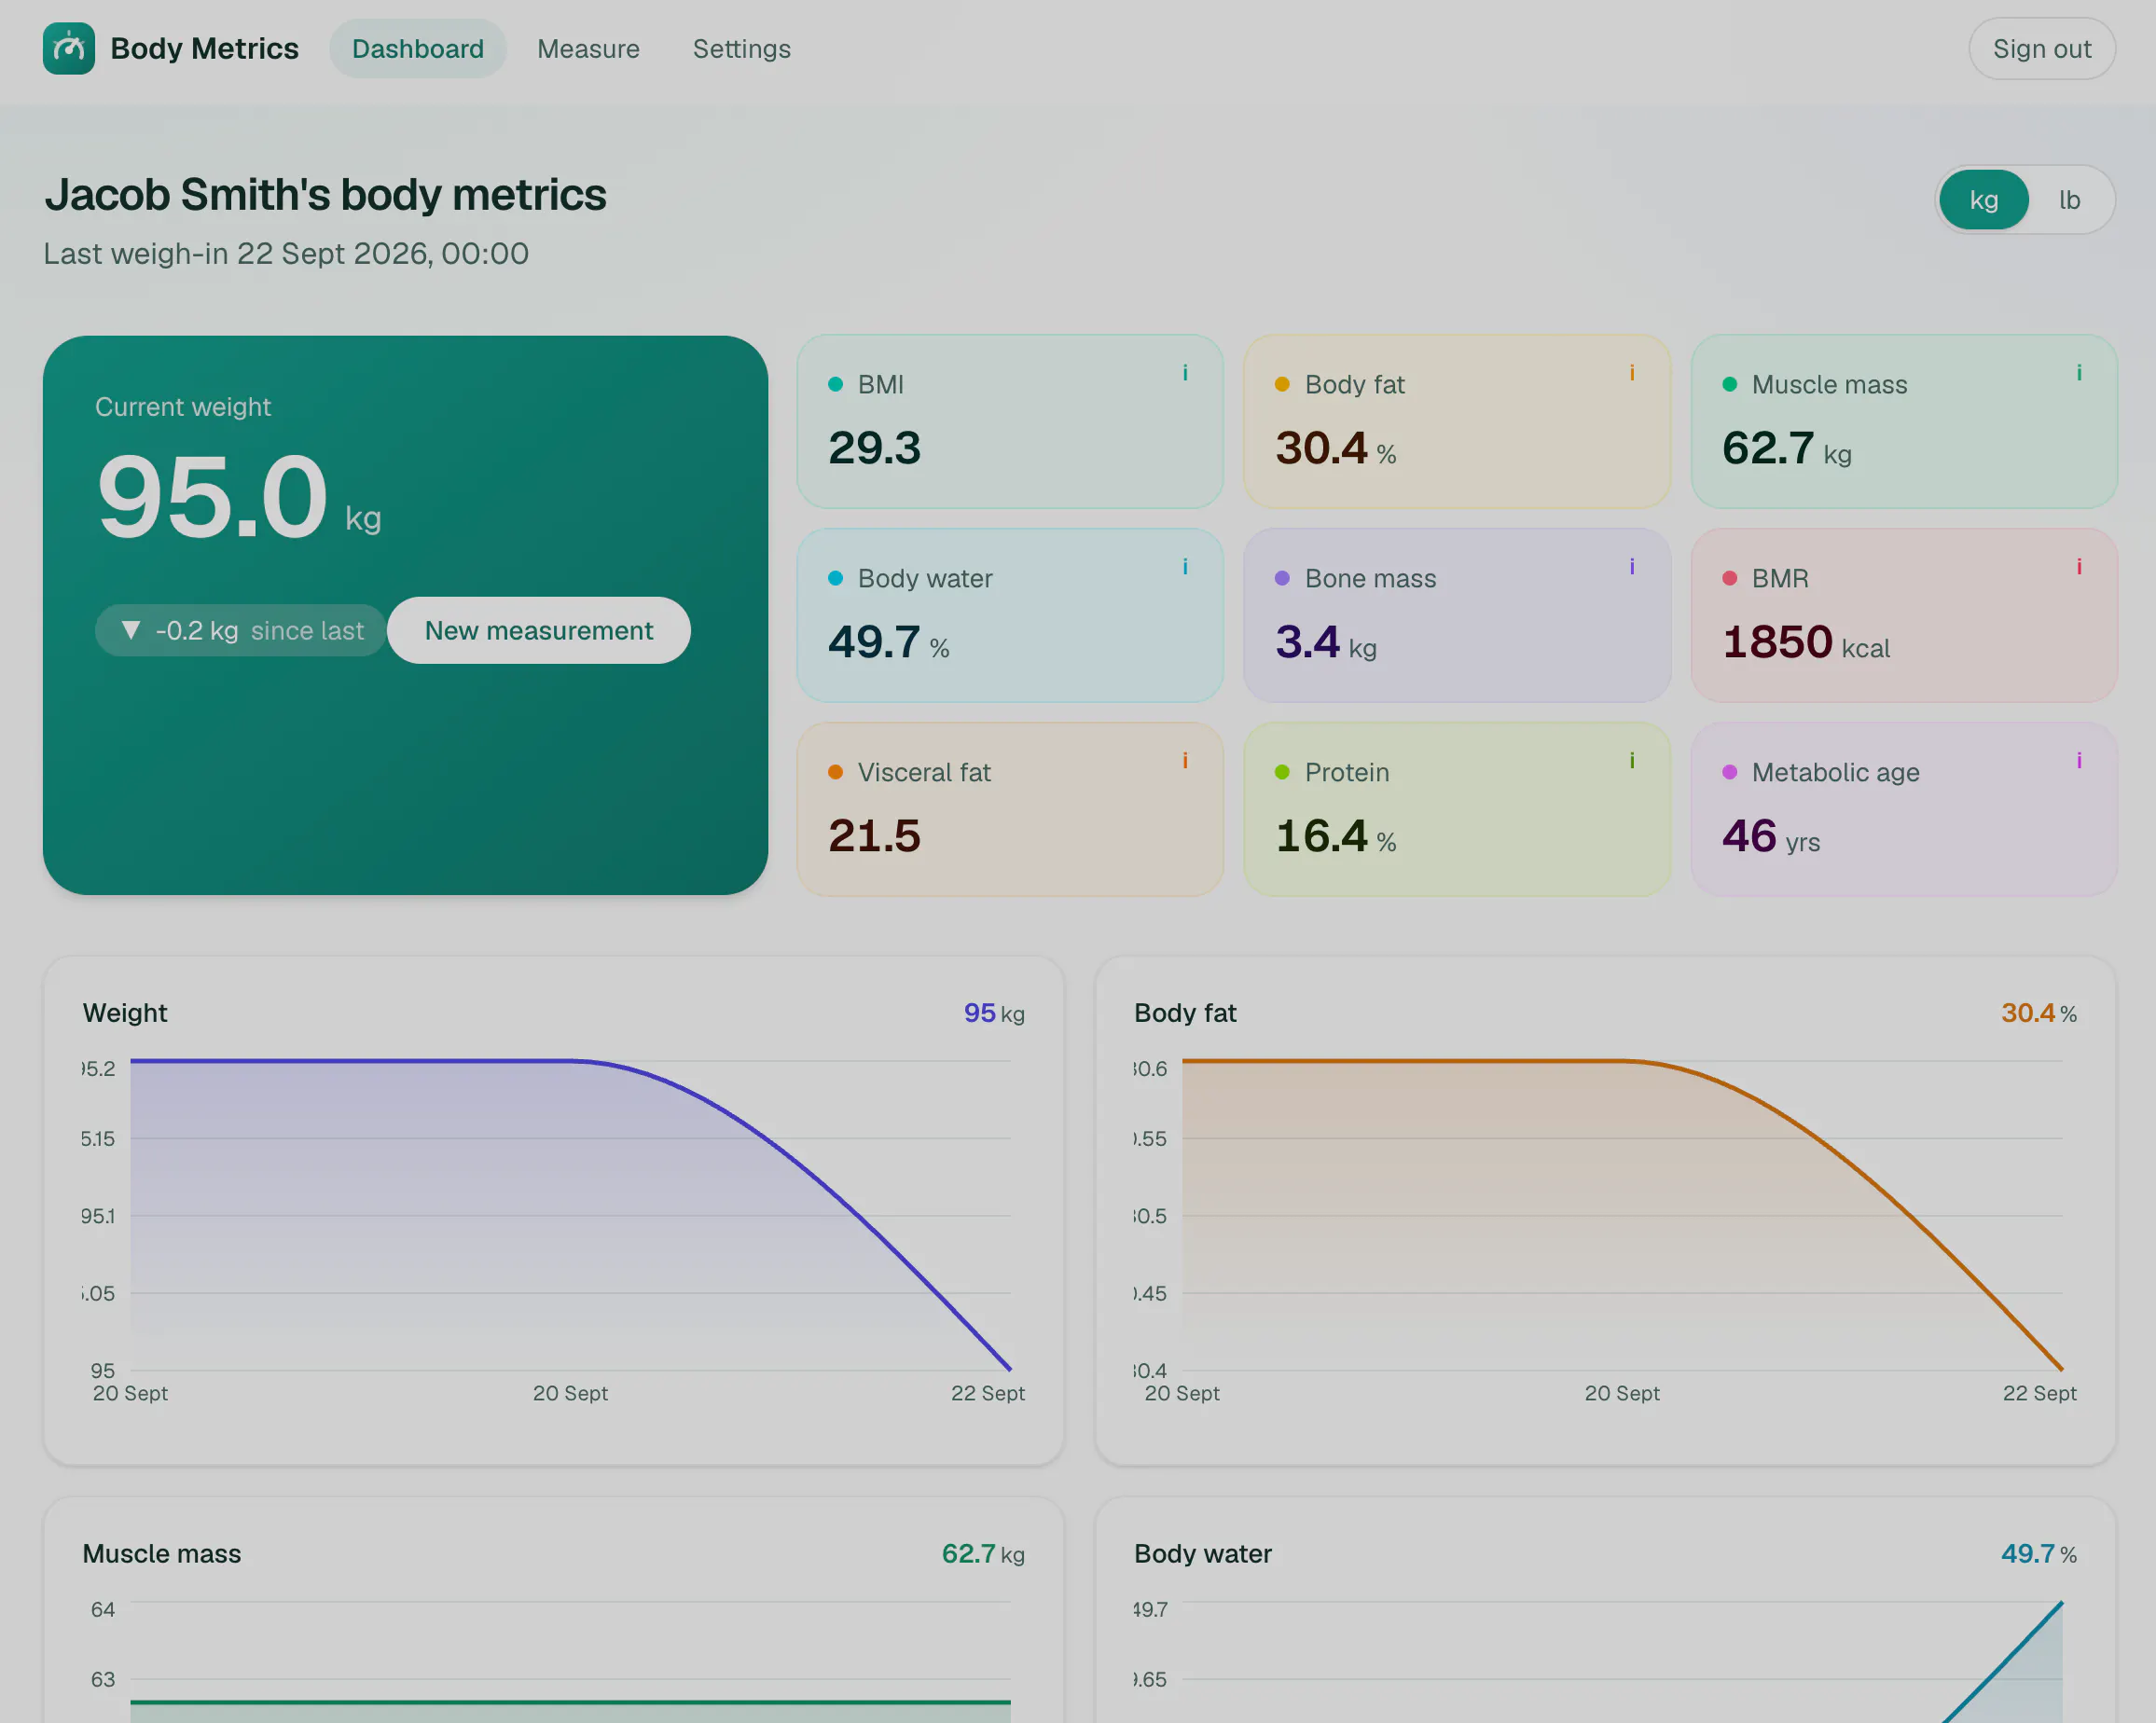Switch units to kg
The width and height of the screenshot is (2156, 1723).
pyautogui.click(x=1984, y=200)
